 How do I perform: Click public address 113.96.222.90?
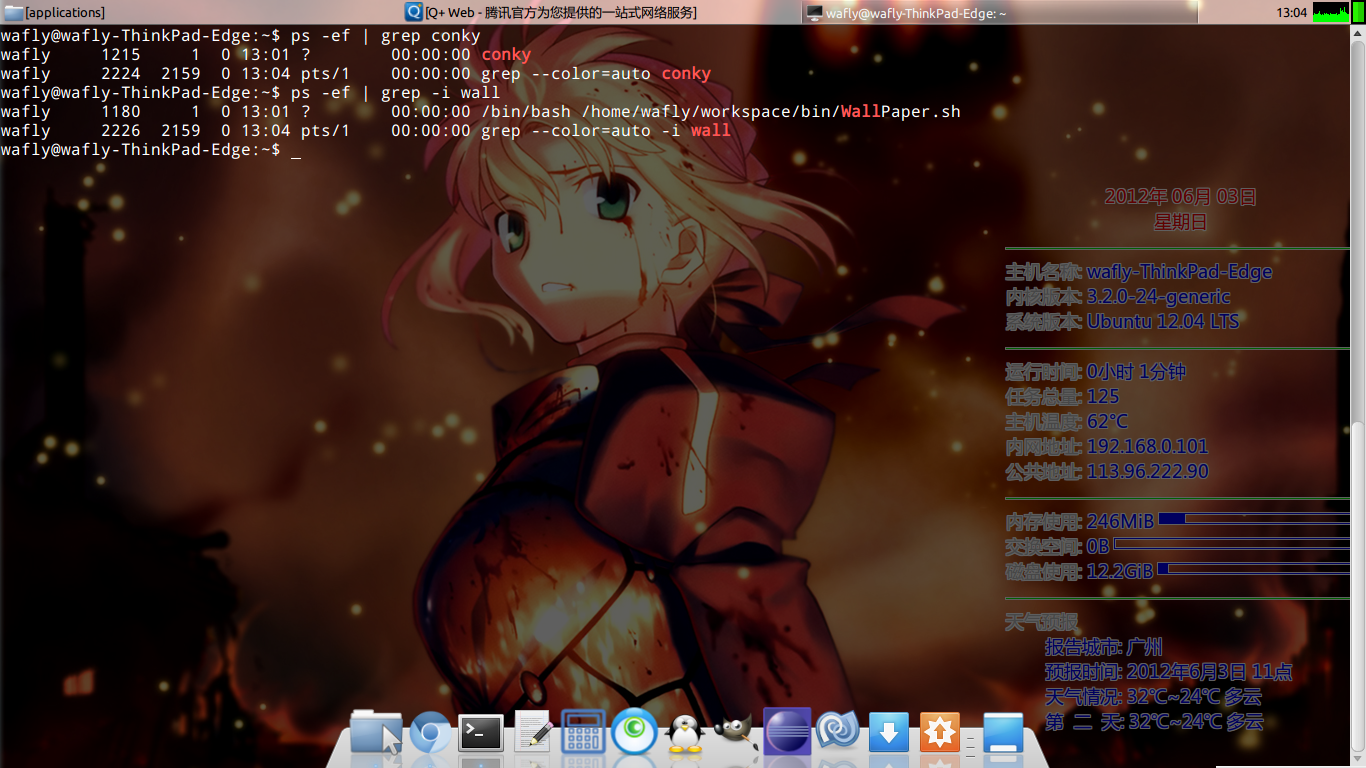tap(1148, 472)
